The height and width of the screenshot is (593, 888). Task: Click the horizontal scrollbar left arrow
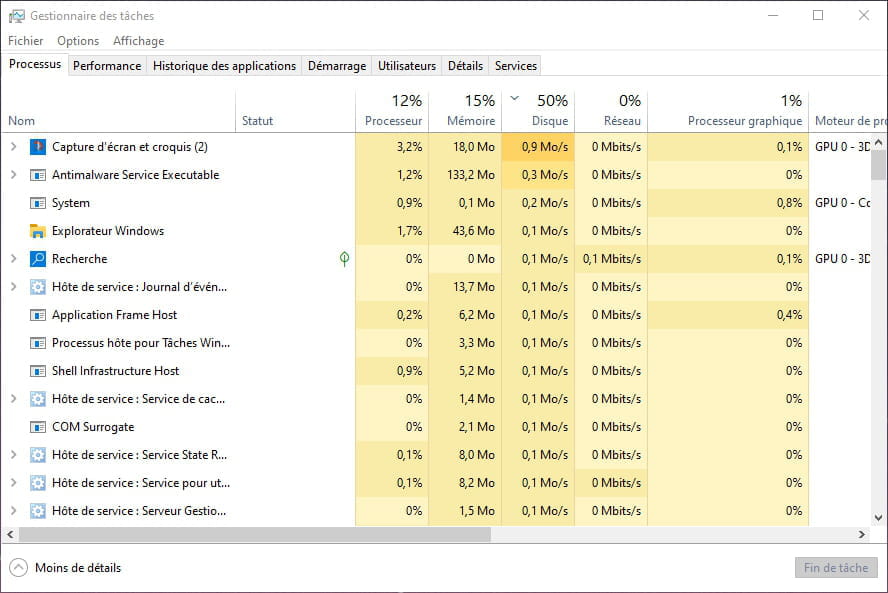[x=10, y=534]
